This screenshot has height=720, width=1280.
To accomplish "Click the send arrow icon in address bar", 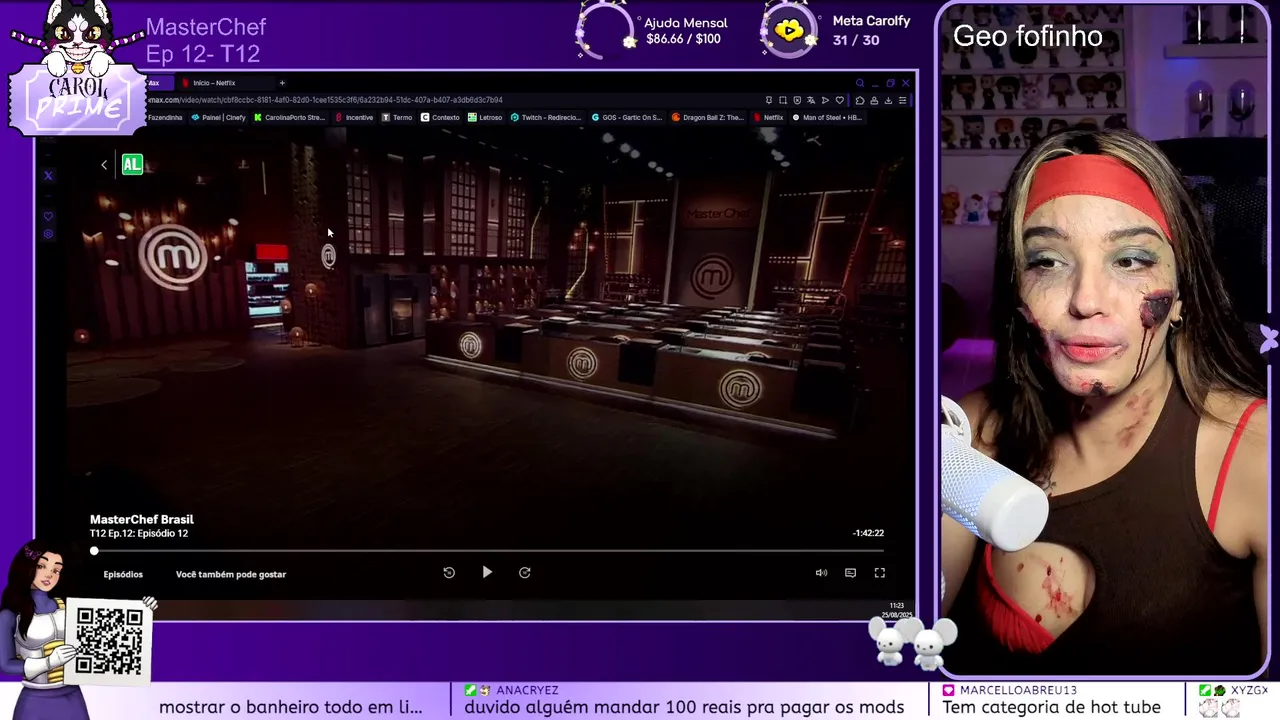I will (825, 100).
